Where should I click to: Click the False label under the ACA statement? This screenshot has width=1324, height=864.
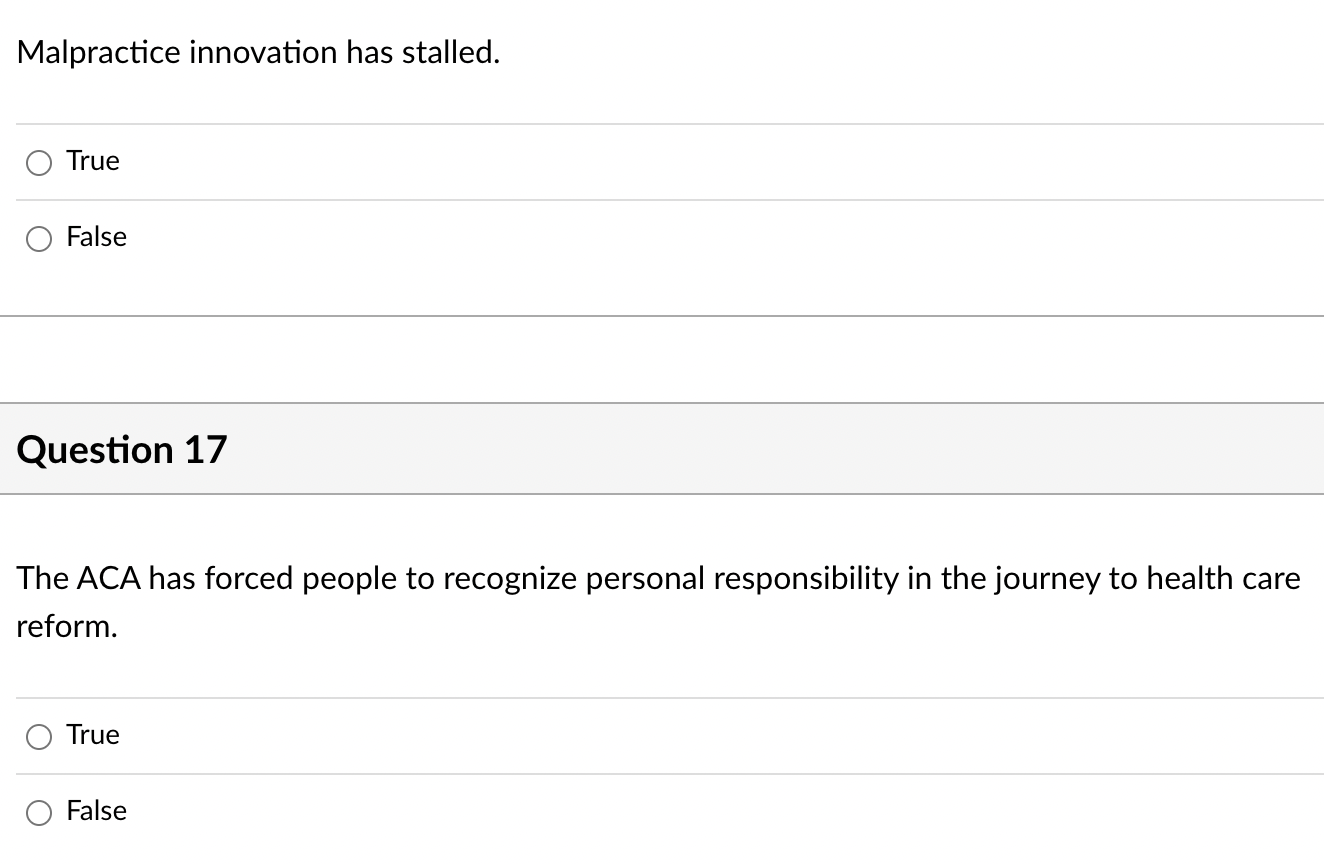pyautogui.click(x=96, y=811)
